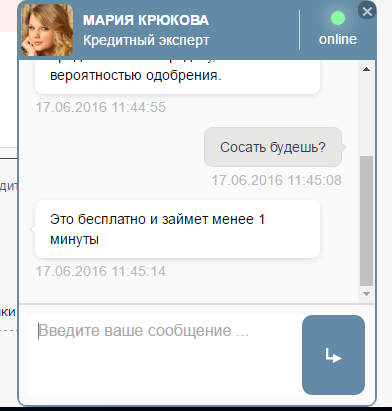Click the timestamp '17.06.2016 11:45:14'
This screenshot has width=392, height=411.
[x=101, y=271]
